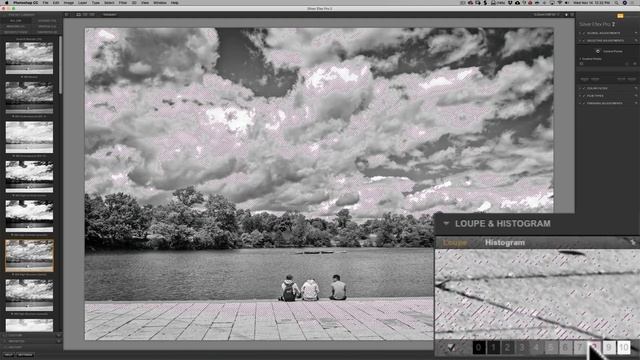640x360 pixels.
Task: Open the zoom level dropdown in top toolbar
Action: point(547,15)
